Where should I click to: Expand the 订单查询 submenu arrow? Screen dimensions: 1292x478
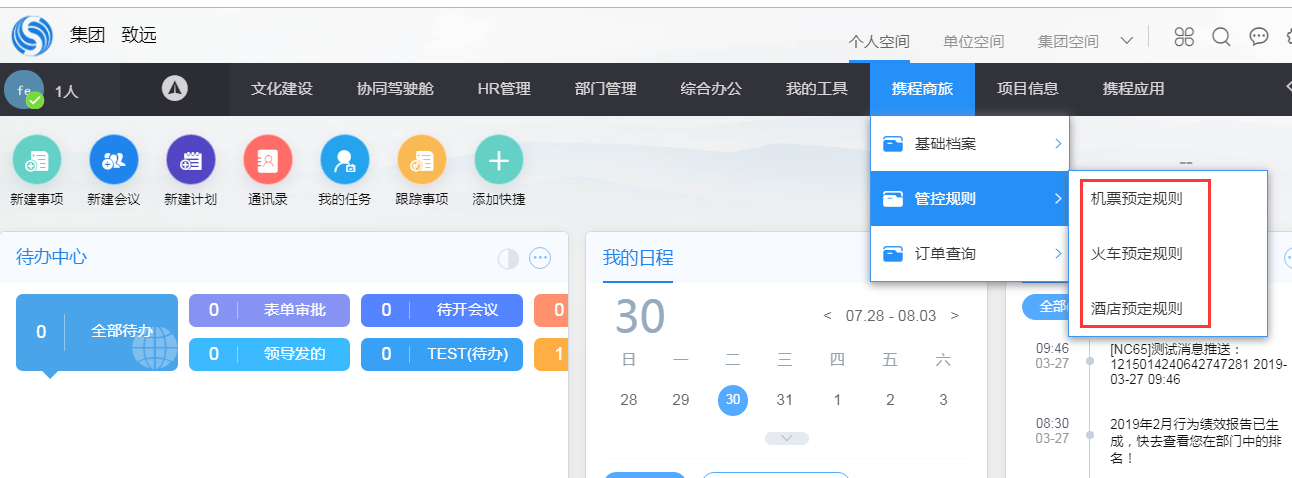coord(1058,254)
